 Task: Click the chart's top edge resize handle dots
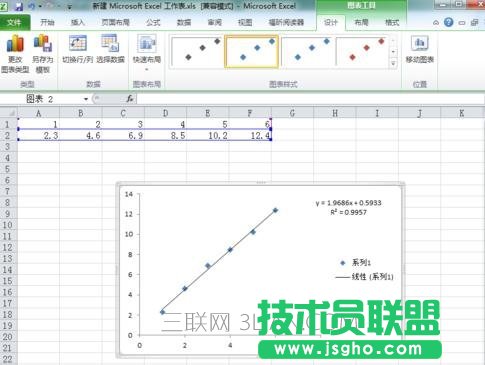click(x=261, y=182)
